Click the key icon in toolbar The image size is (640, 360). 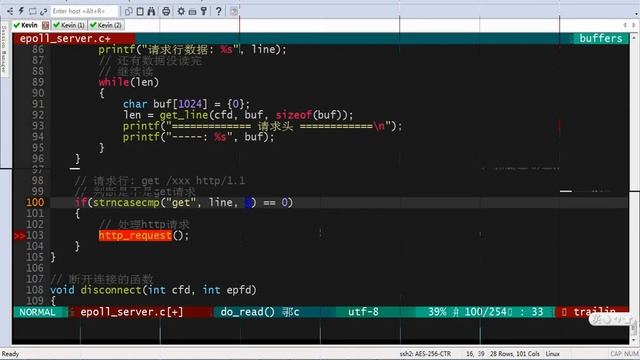[204, 11]
